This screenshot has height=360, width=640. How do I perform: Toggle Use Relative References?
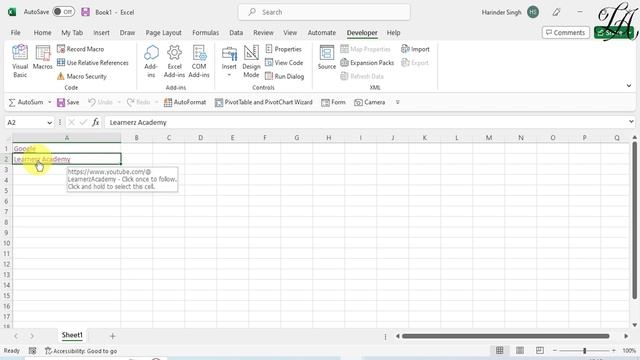93,62
